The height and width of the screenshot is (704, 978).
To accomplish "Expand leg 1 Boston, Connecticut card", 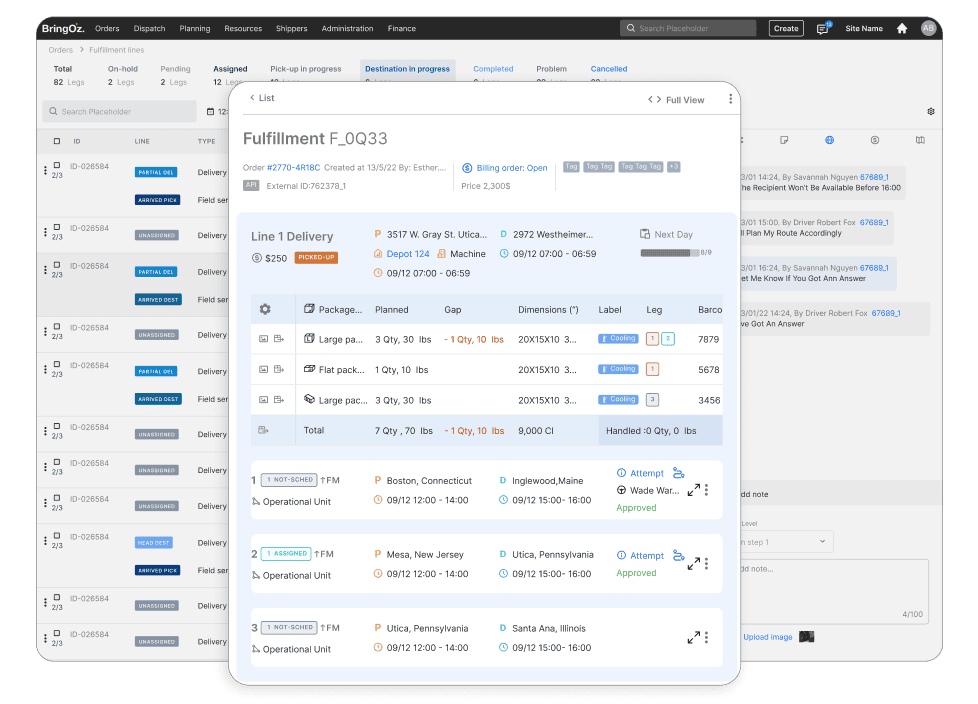I will pos(694,491).
